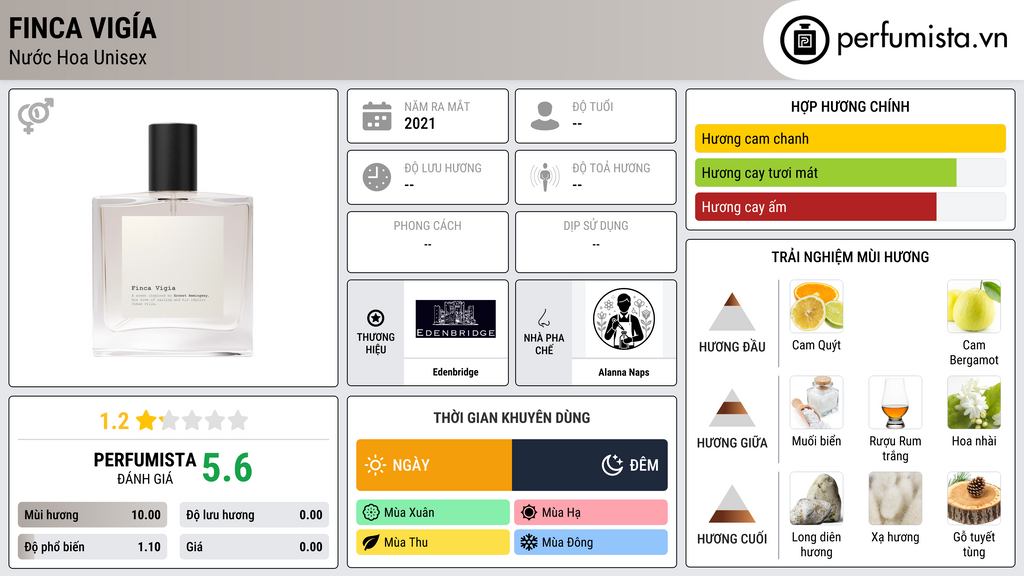Select the Đêm time block

(x=590, y=465)
